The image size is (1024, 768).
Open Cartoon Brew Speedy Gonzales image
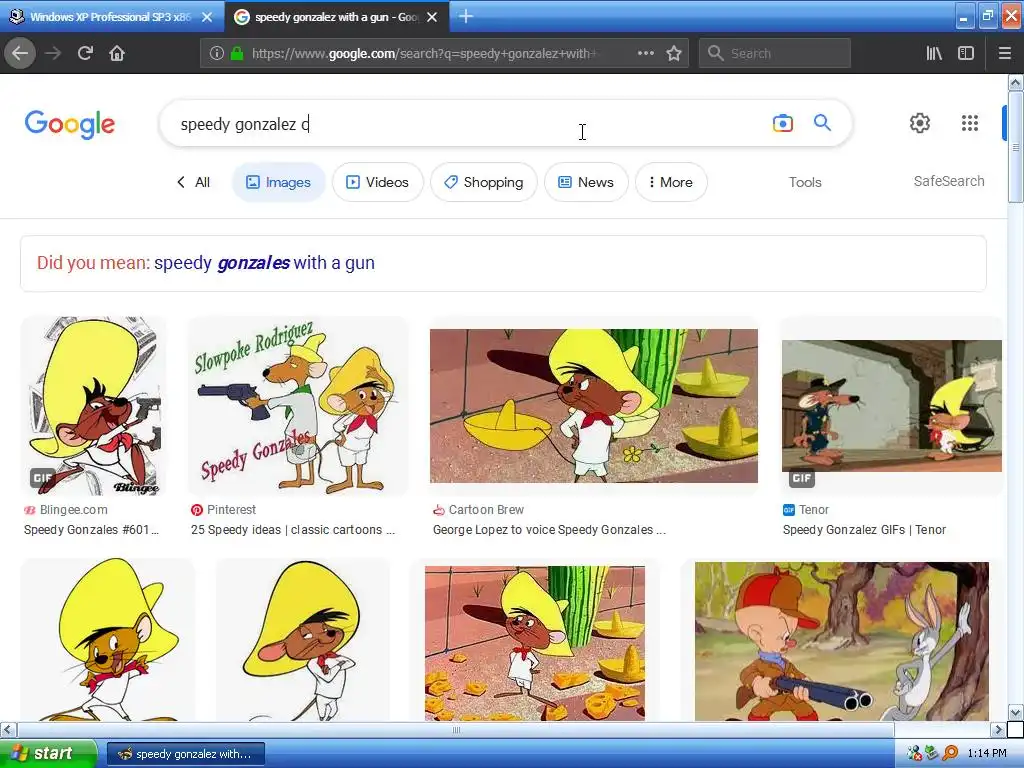tap(594, 406)
